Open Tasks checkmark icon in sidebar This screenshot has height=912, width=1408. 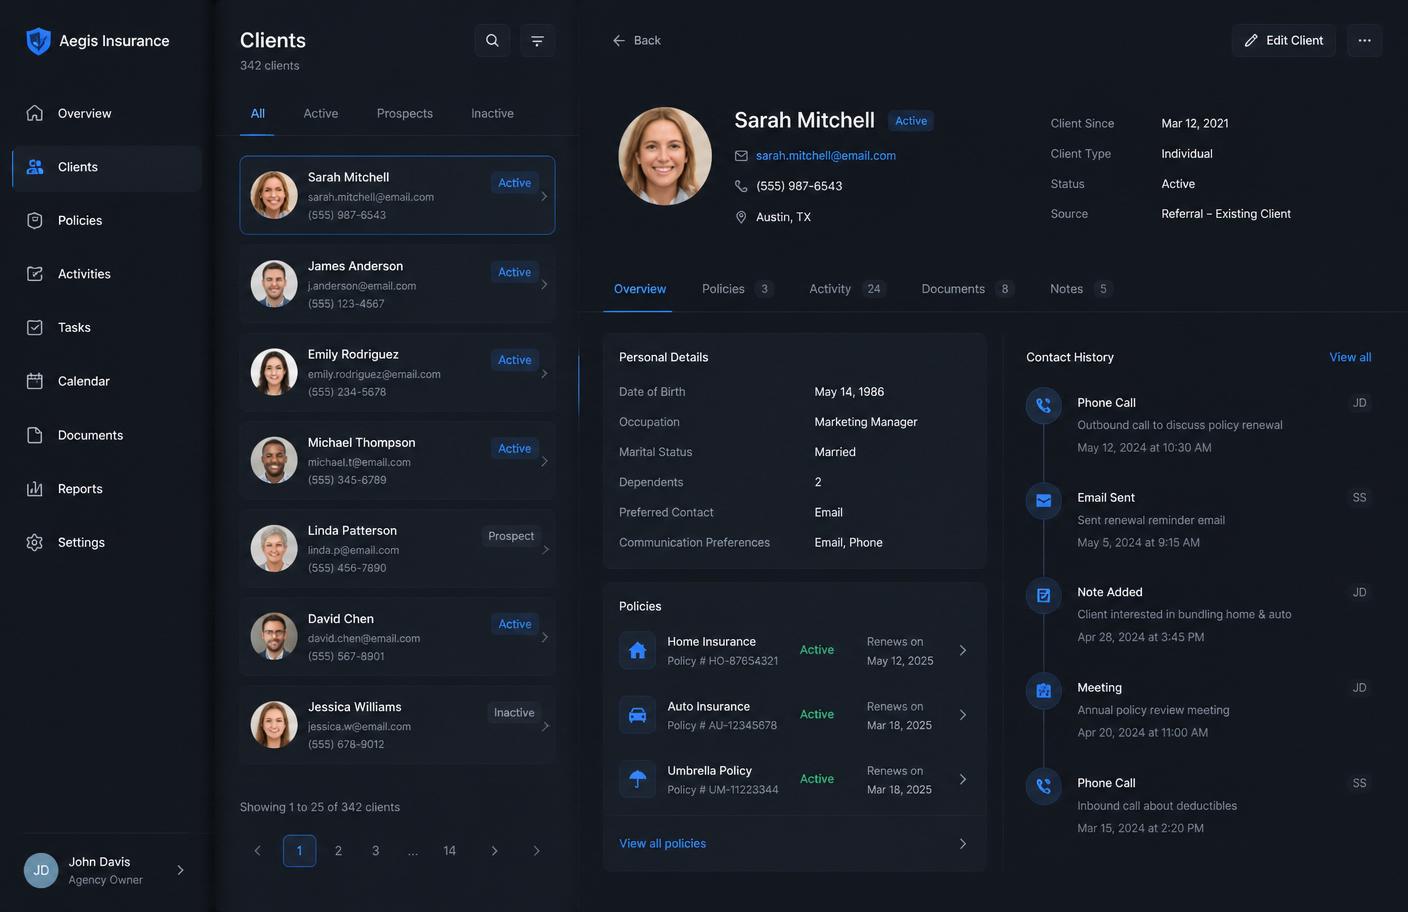coord(35,327)
